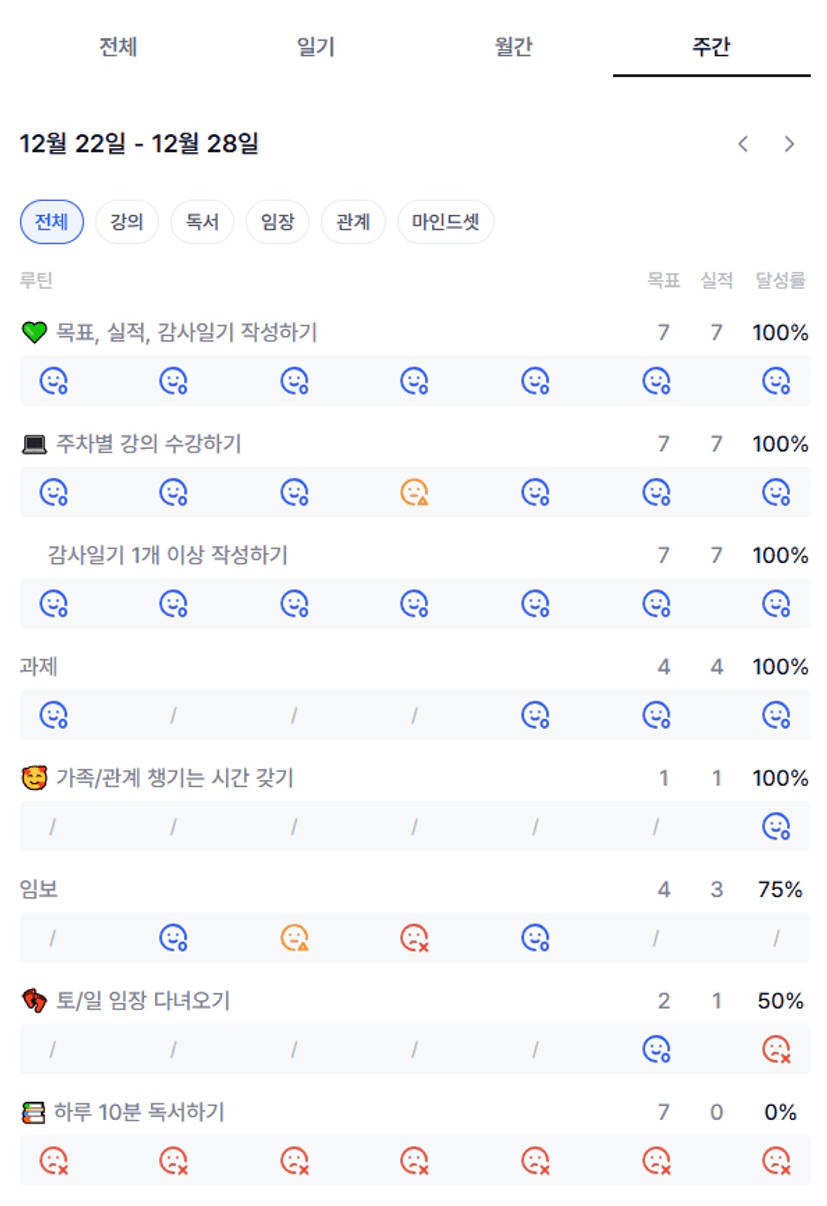Click the red failed face in 임보 row
827x1206 pixels.
pos(414,938)
